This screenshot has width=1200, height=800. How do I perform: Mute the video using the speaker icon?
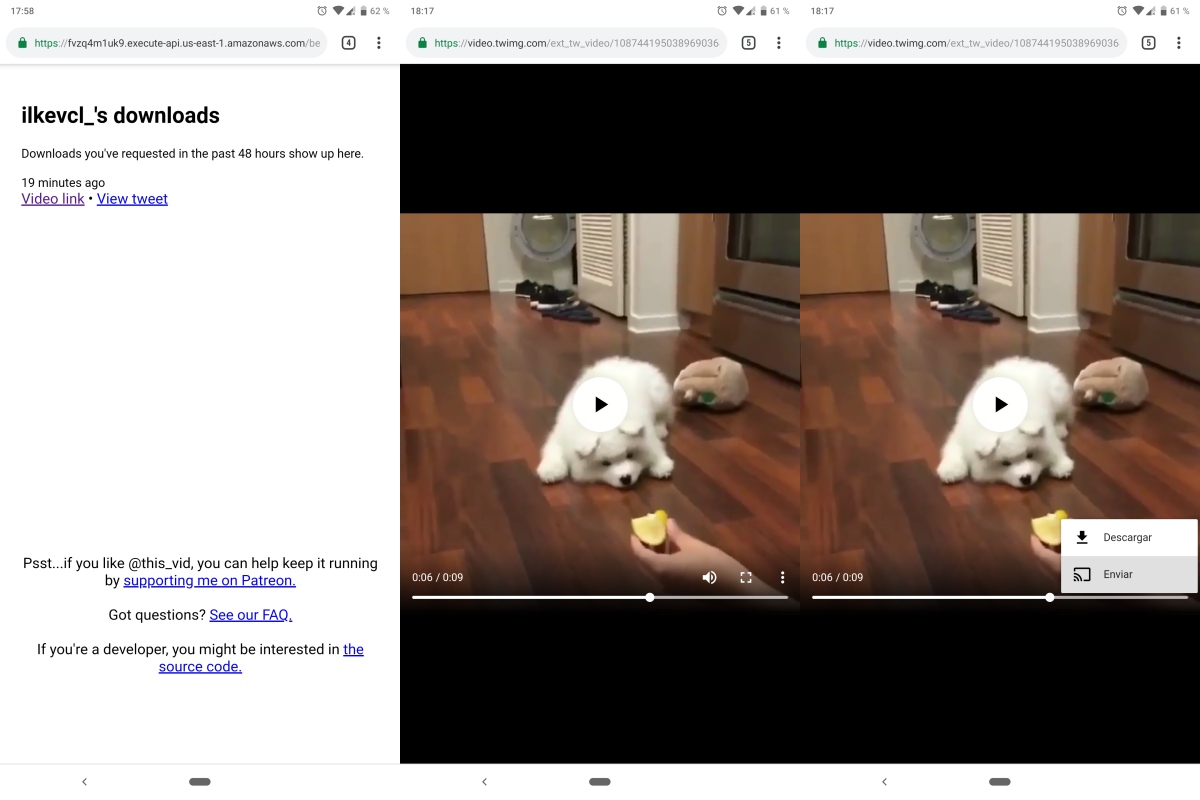click(x=709, y=577)
